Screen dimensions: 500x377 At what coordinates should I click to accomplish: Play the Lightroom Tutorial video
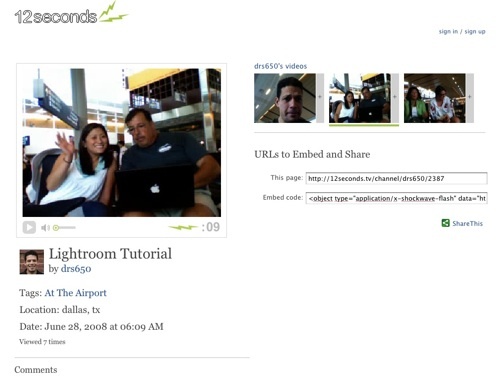pos(29,228)
